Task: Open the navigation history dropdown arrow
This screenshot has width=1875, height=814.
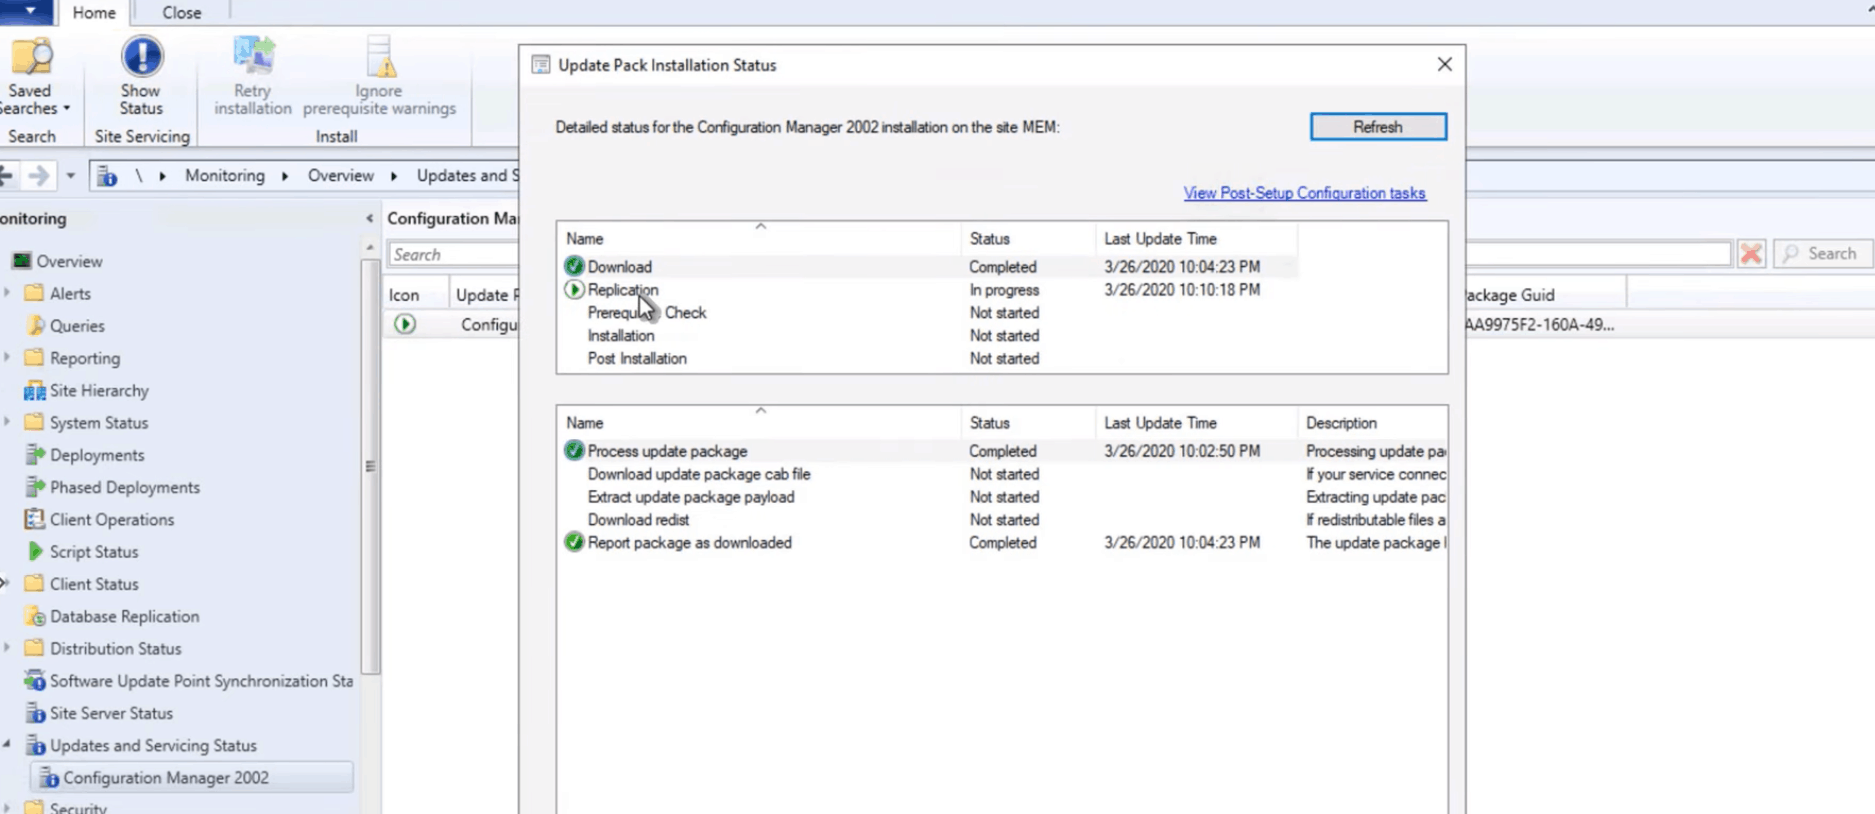Action: click(70, 176)
